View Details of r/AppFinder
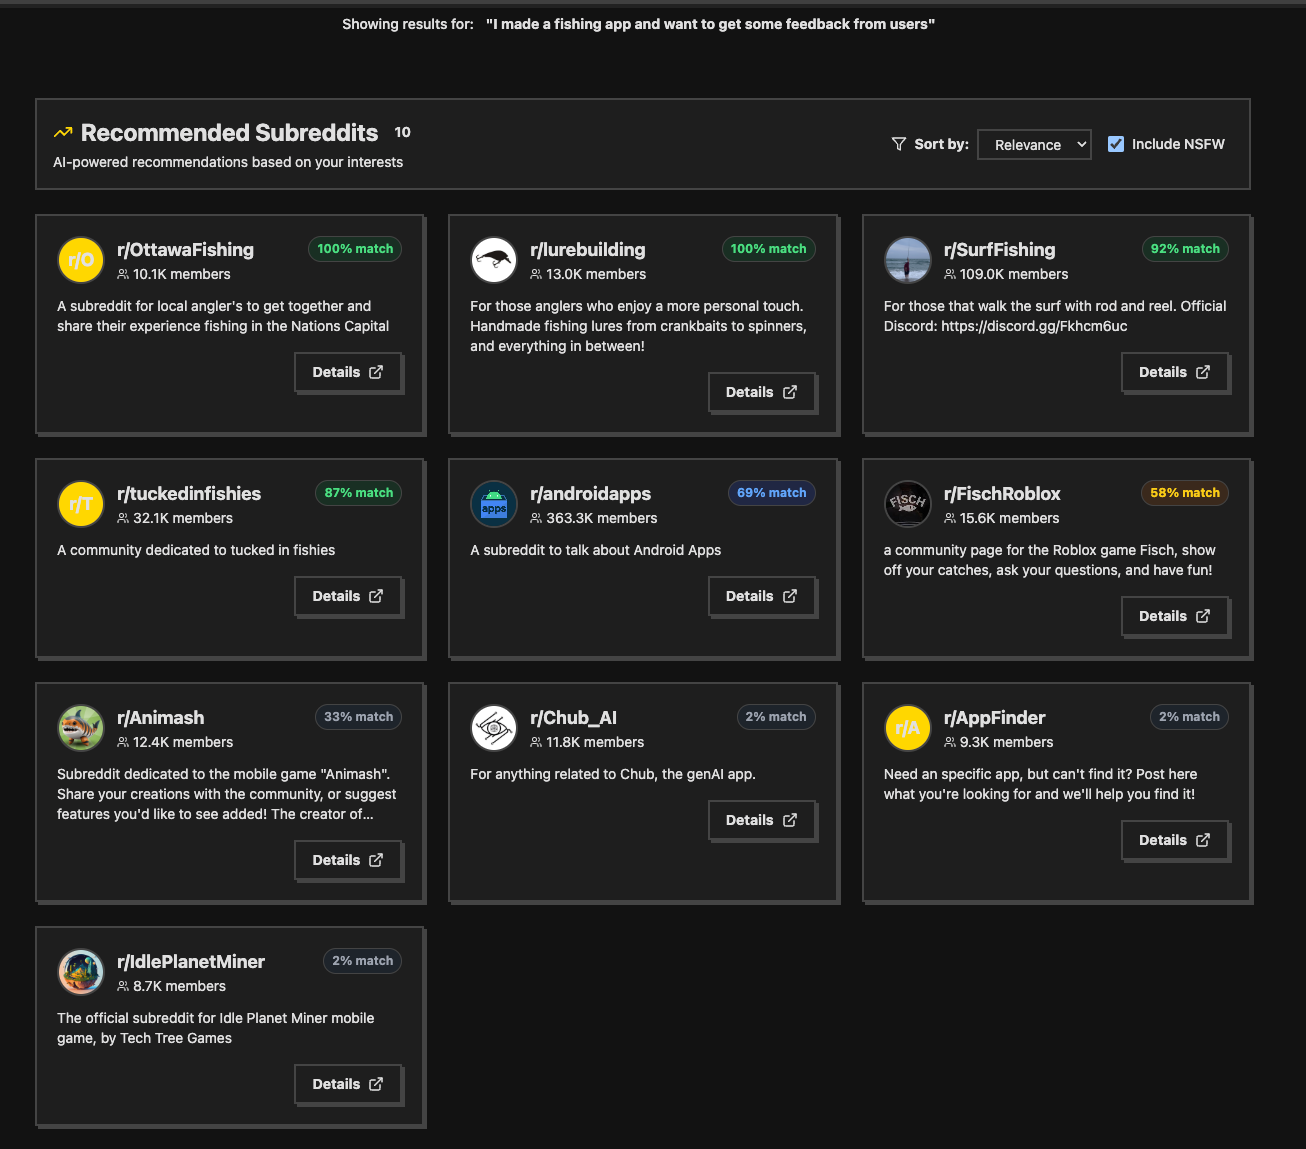 tap(1174, 840)
